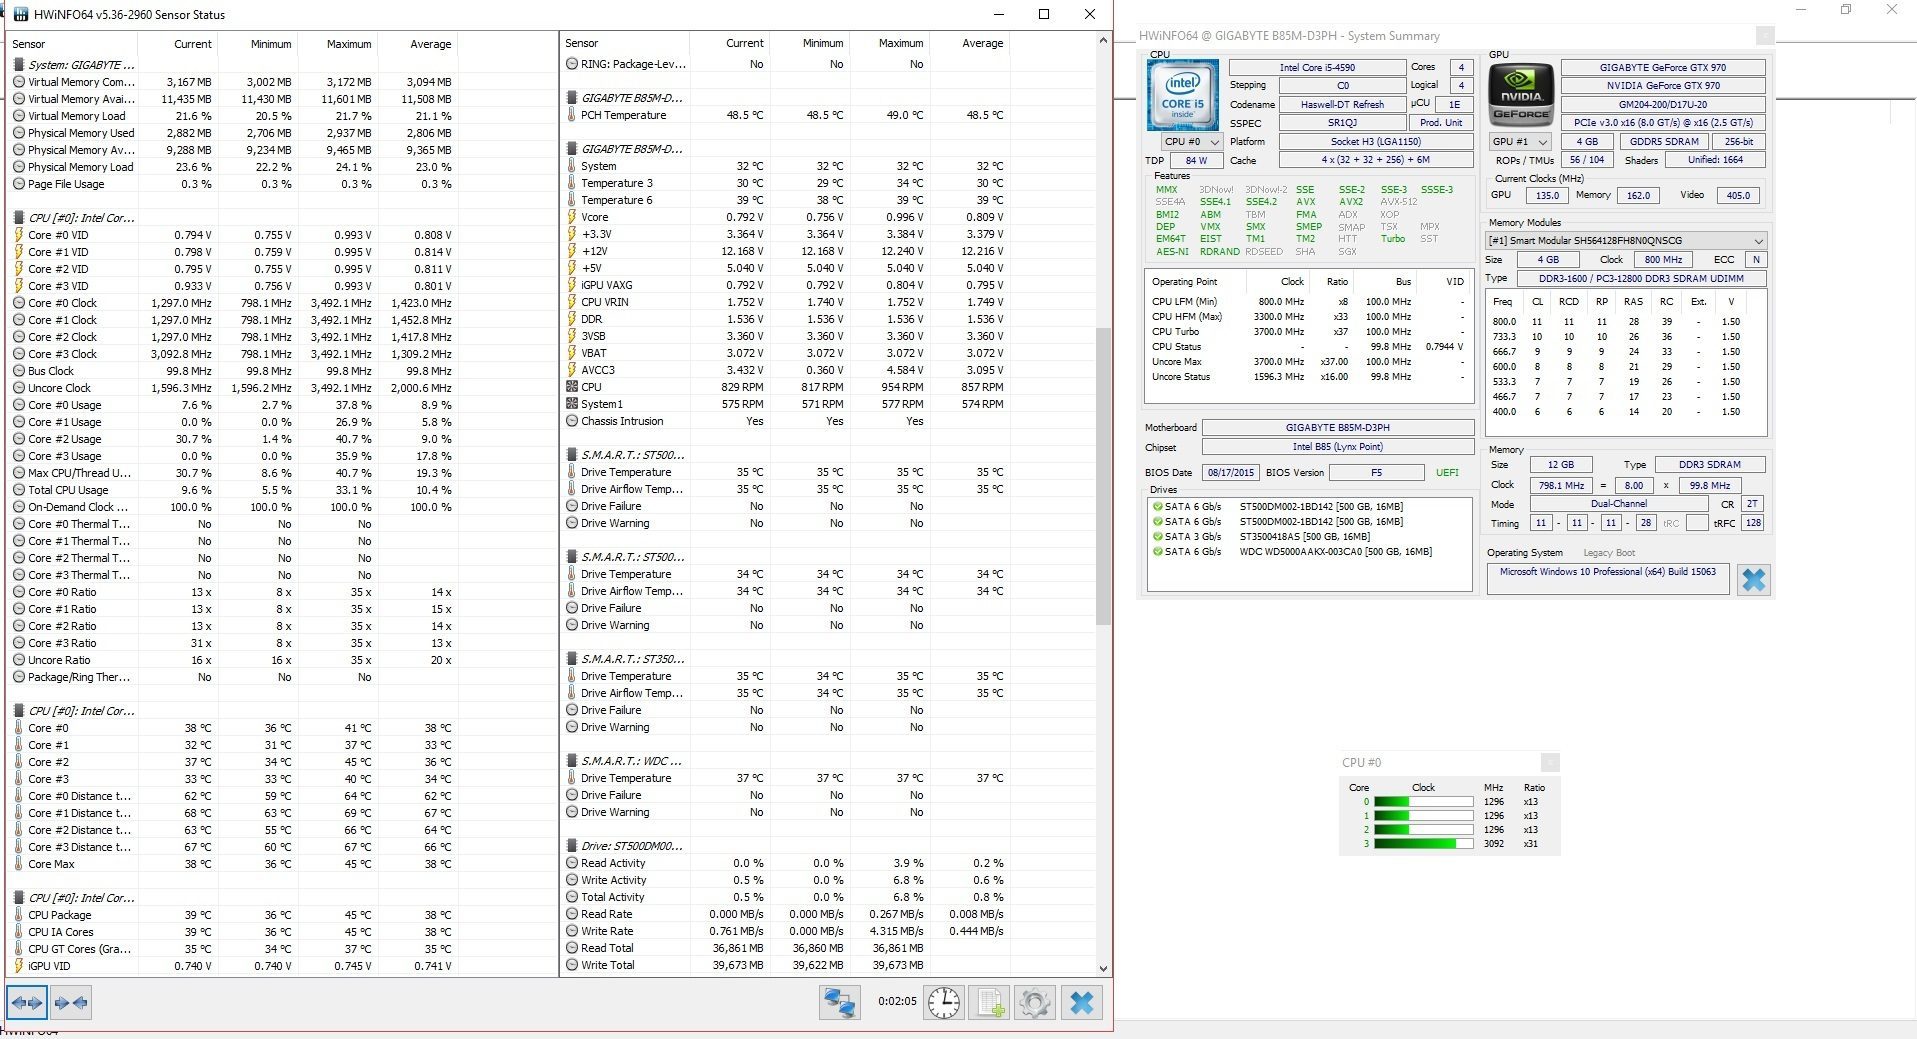
Task: Click the Total CPU Usage row
Action: coord(234,490)
